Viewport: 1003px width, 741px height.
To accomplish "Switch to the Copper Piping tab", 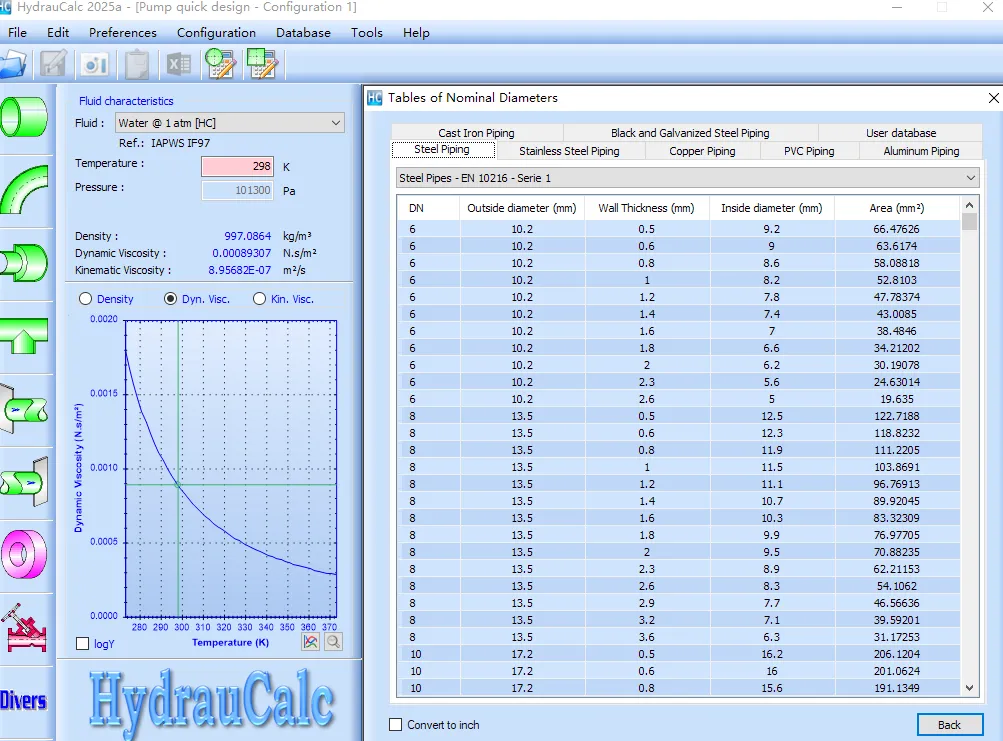I will pos(702,151).
